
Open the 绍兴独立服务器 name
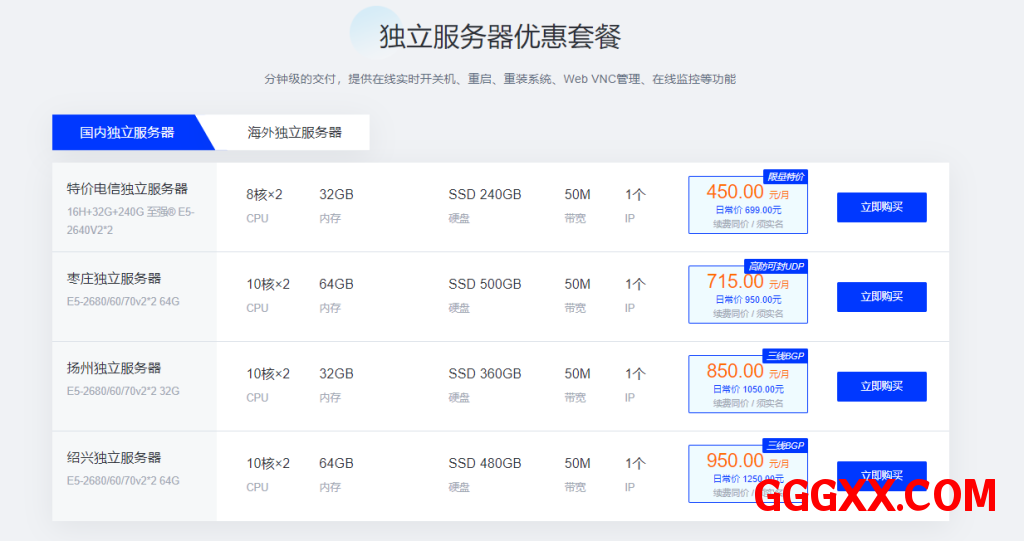pos(114,458)
